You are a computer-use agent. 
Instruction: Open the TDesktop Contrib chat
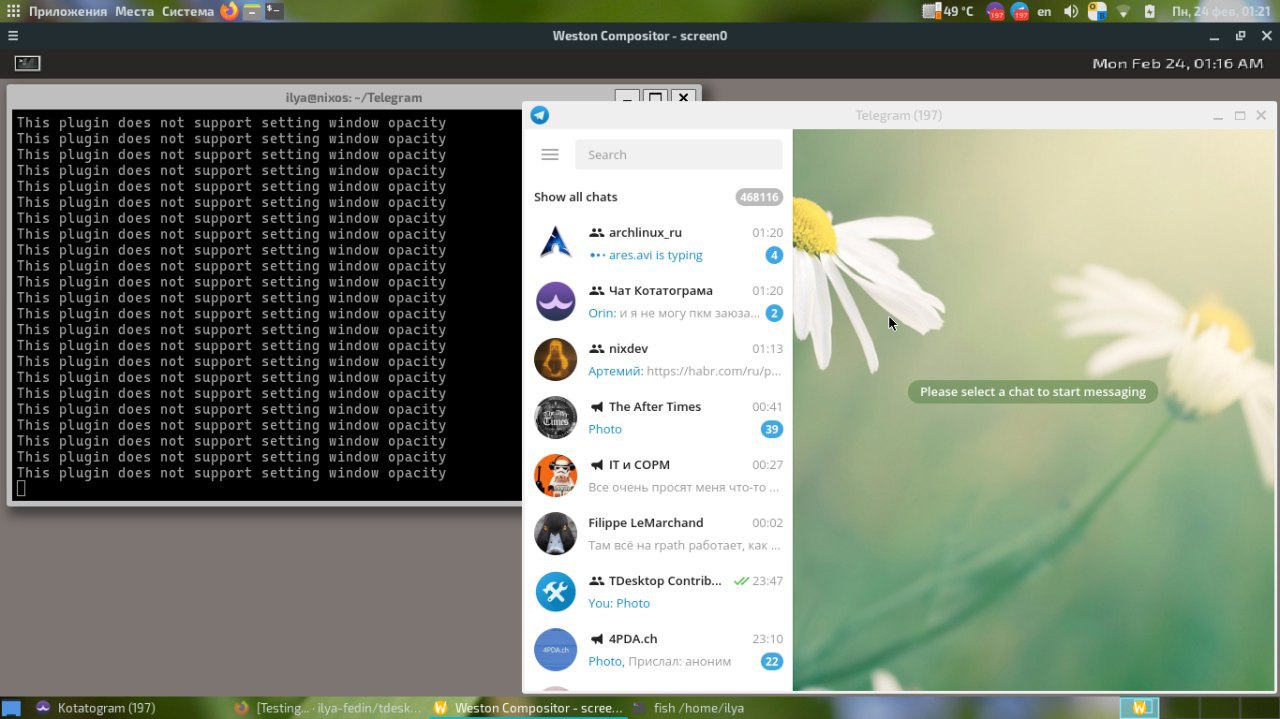click(x=657, y=591)
